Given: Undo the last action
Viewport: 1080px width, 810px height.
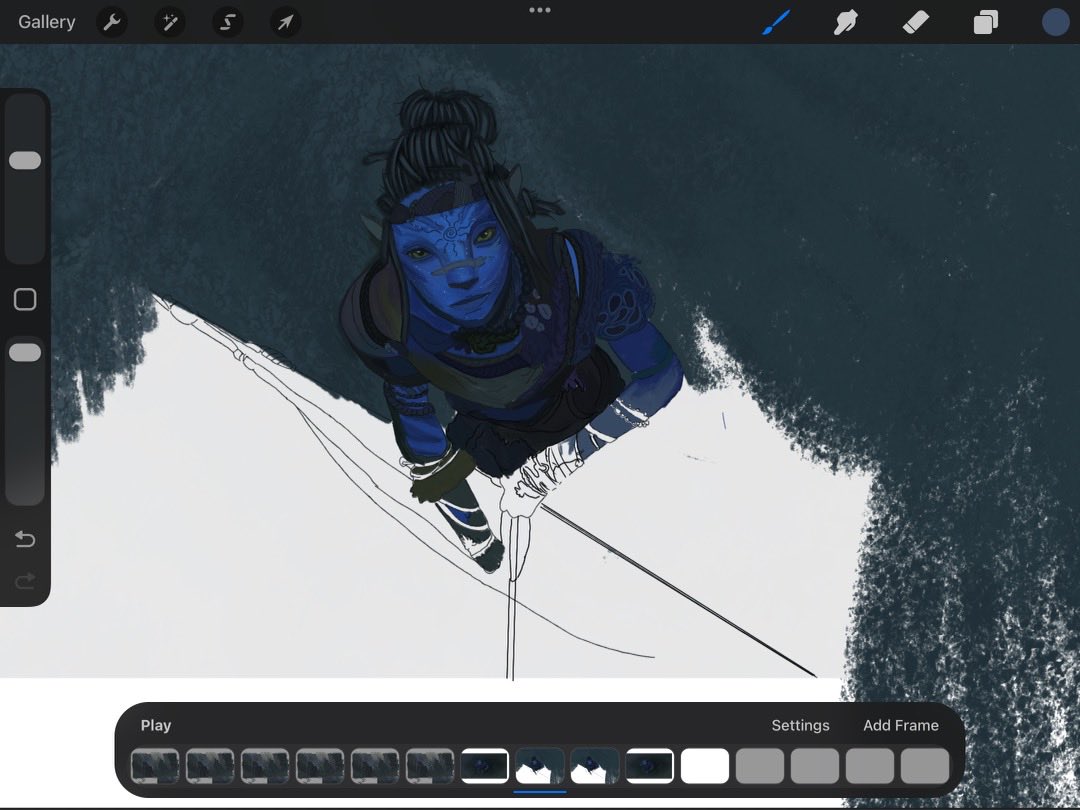Looking at the screenshot, I should tap(25, 539).
